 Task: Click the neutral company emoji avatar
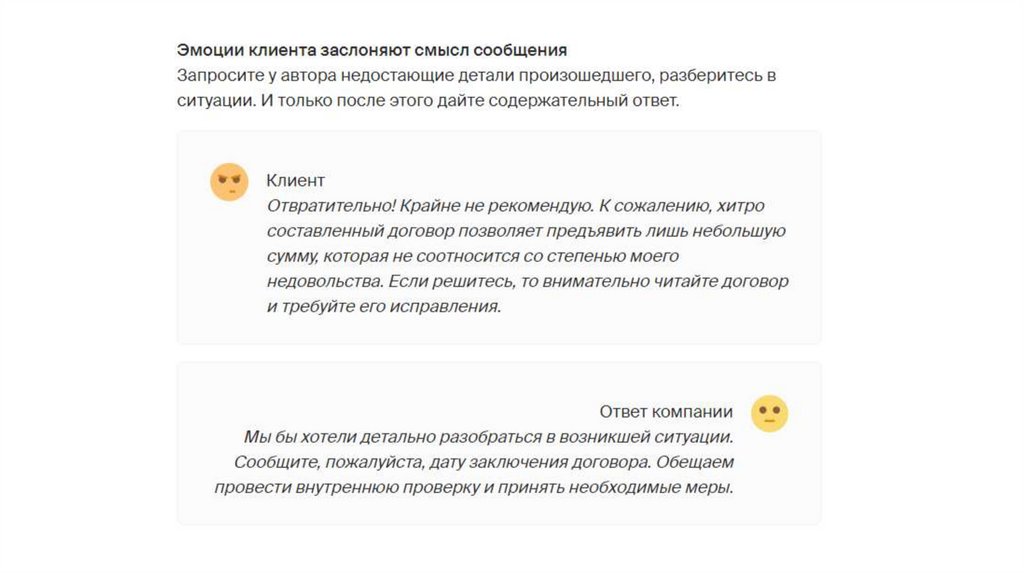(x=769, y=412)
